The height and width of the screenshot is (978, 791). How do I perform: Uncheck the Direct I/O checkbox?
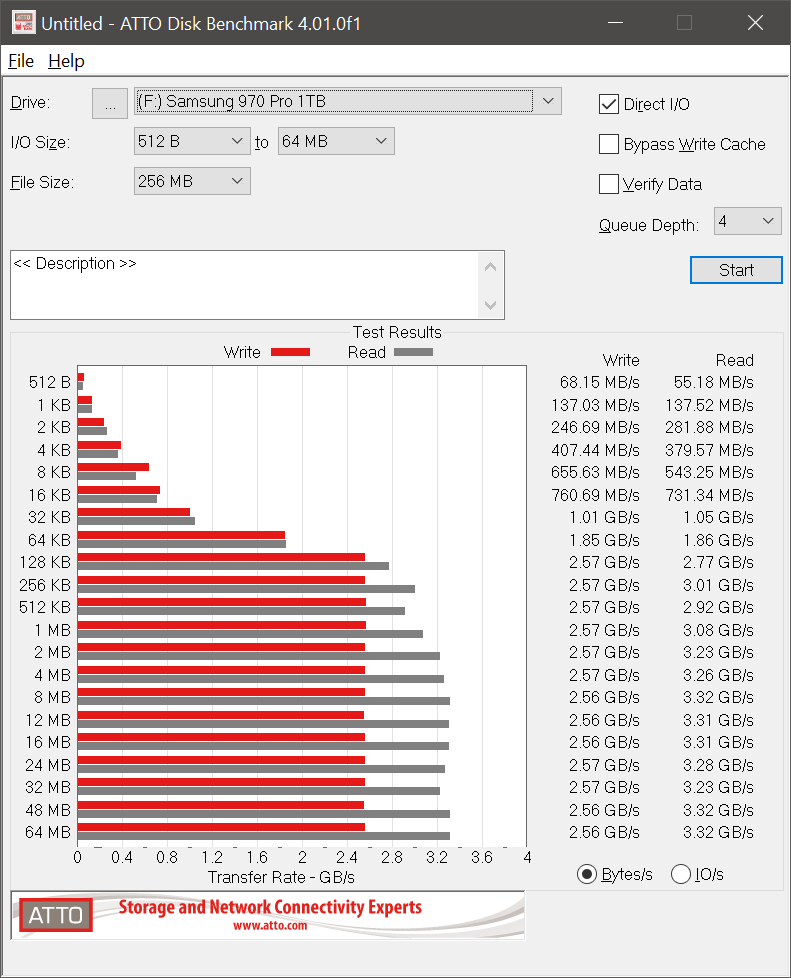coord(609,104)
